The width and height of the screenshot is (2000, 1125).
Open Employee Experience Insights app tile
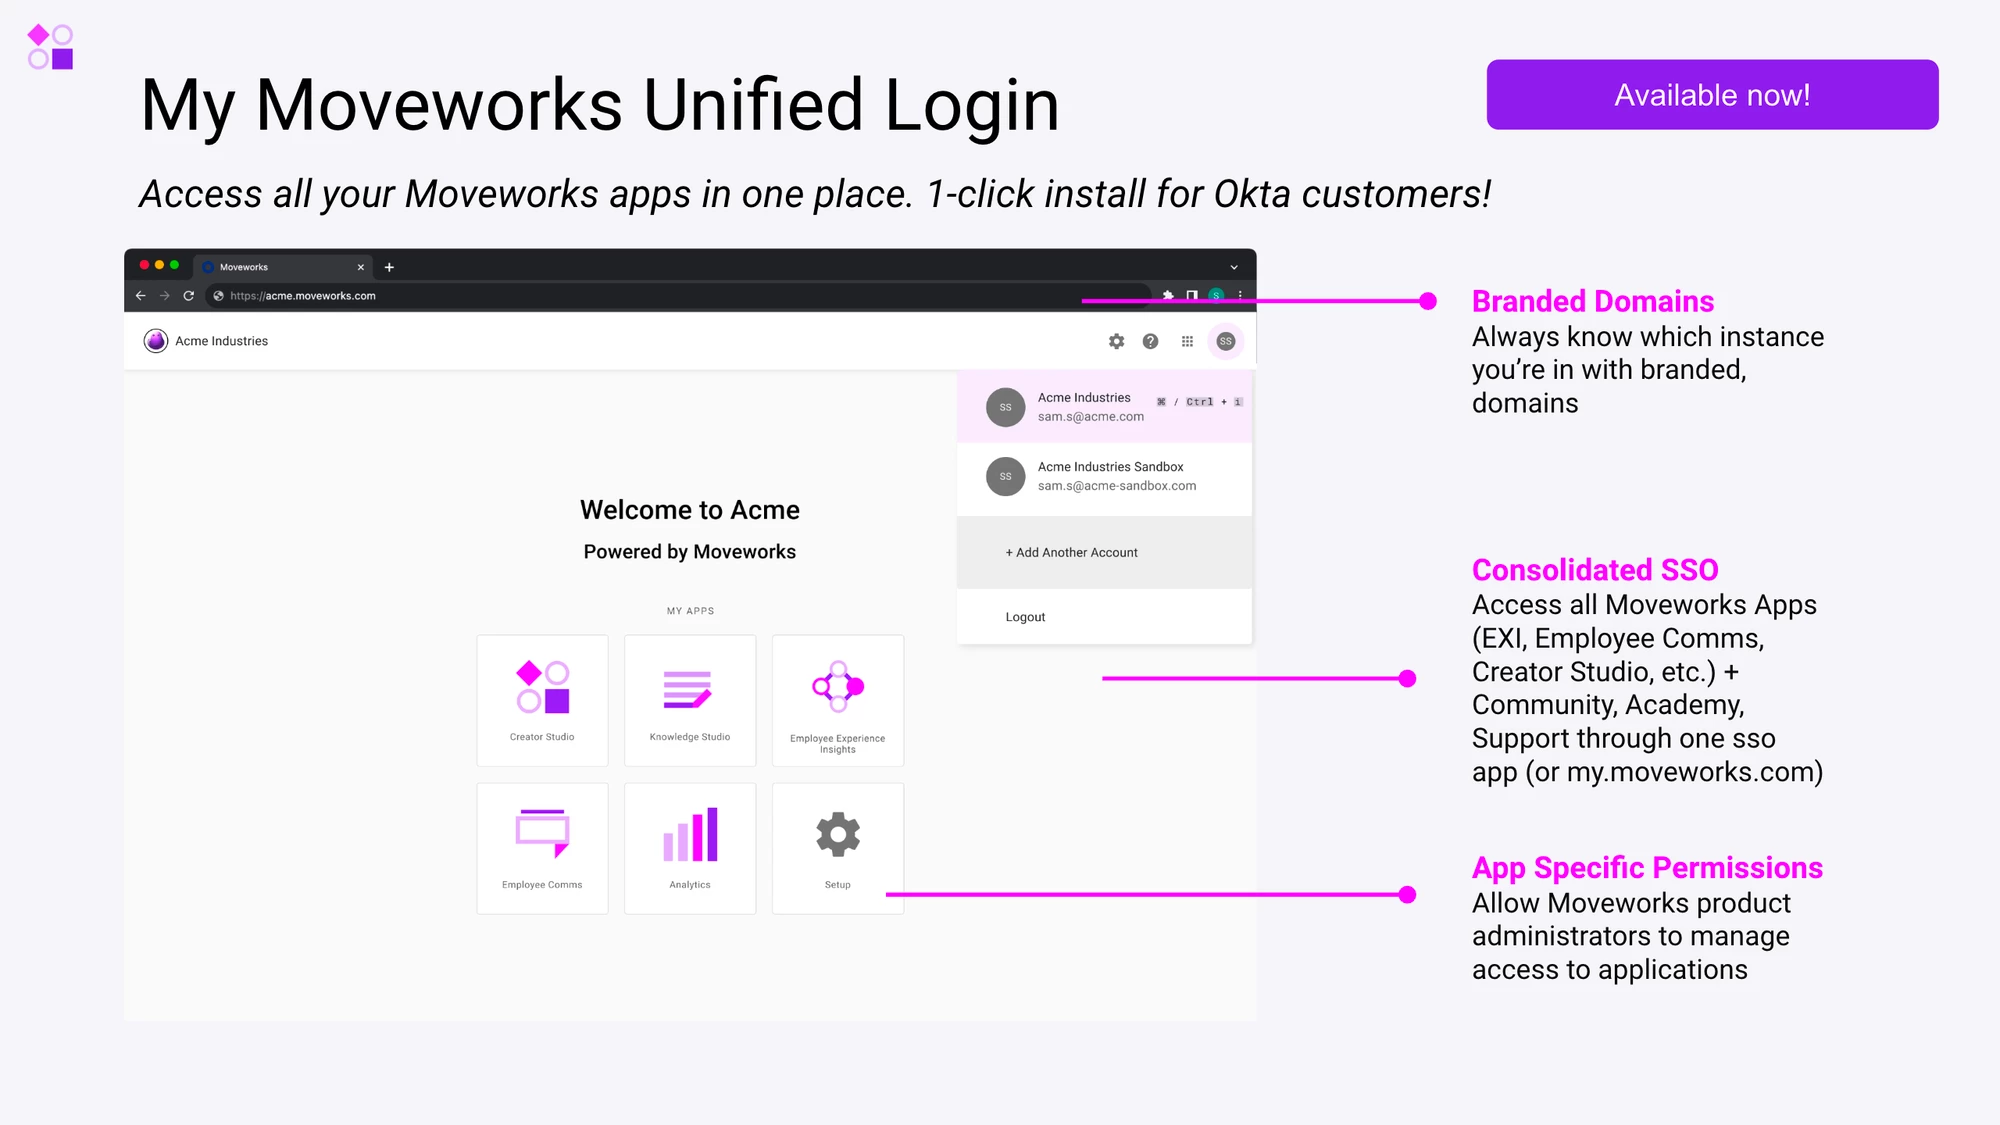pyautogui.click(x=838, y=700)
